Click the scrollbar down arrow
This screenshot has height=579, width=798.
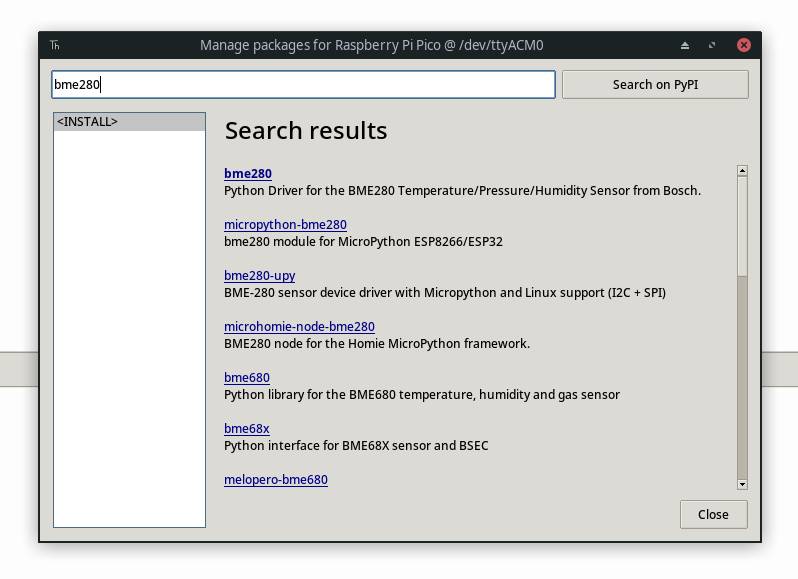pos(742,484)
